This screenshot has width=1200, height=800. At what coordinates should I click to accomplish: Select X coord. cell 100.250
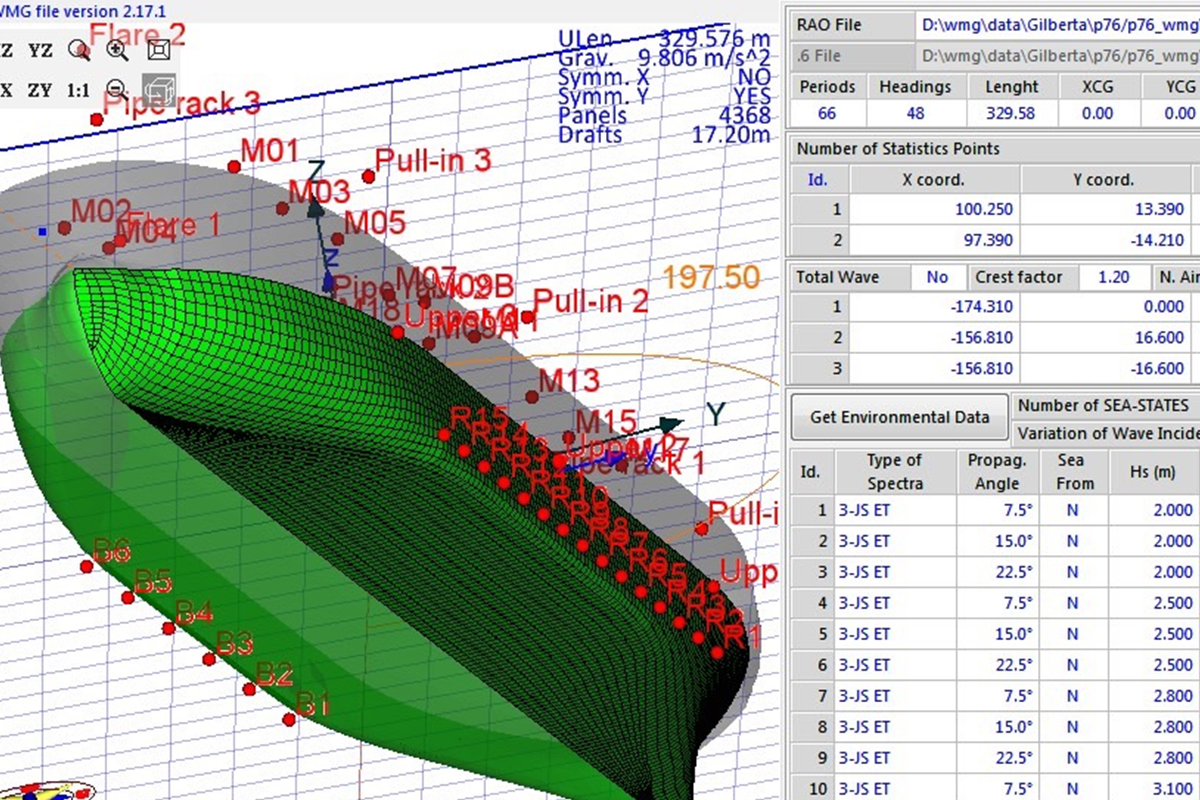(936, 210)
